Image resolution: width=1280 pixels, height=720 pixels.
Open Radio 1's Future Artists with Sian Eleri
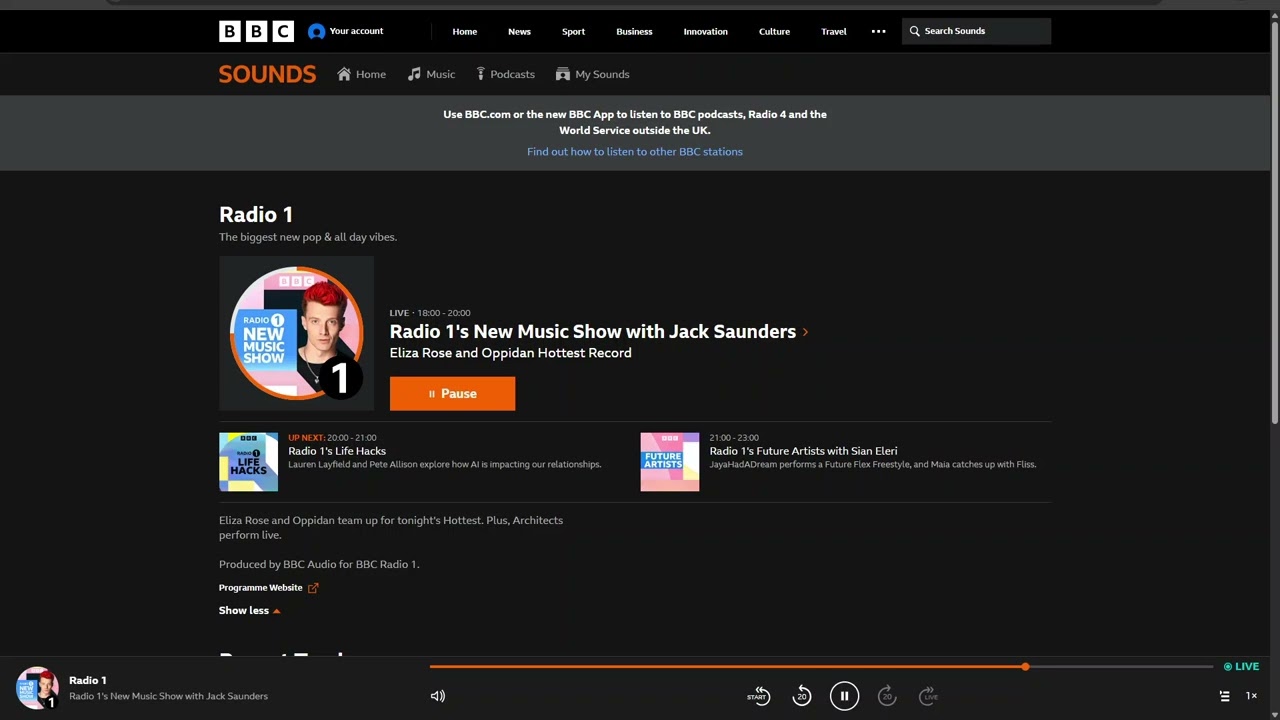tap(803, 451)
